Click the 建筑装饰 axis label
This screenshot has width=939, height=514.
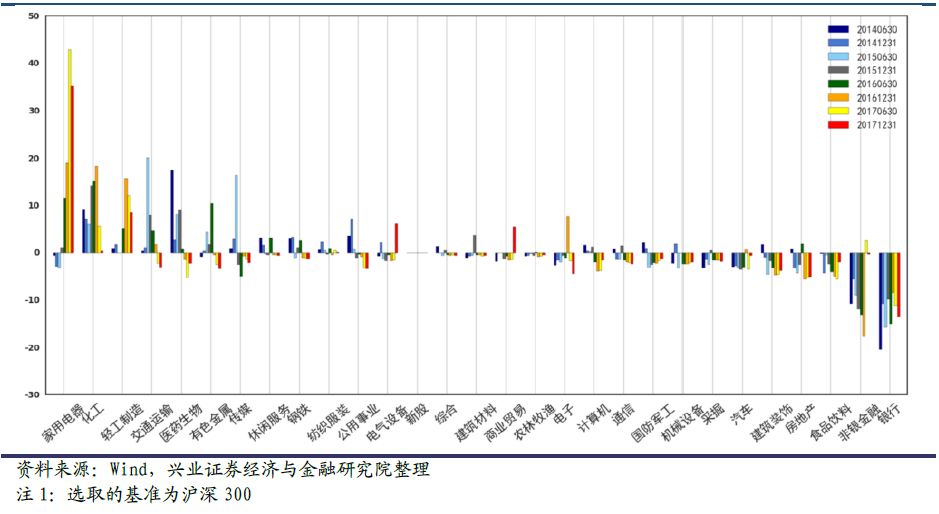click(771, 422)
